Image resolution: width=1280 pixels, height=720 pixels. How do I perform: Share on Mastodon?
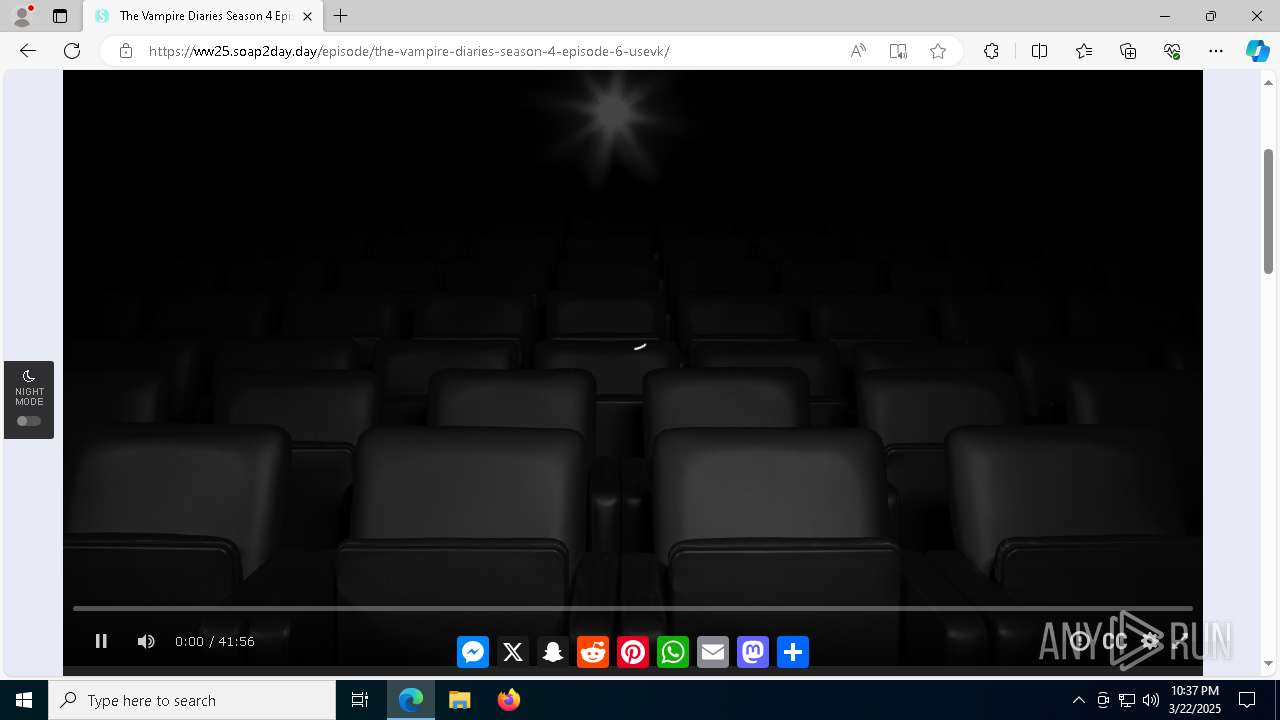click(x=753, y=652)
